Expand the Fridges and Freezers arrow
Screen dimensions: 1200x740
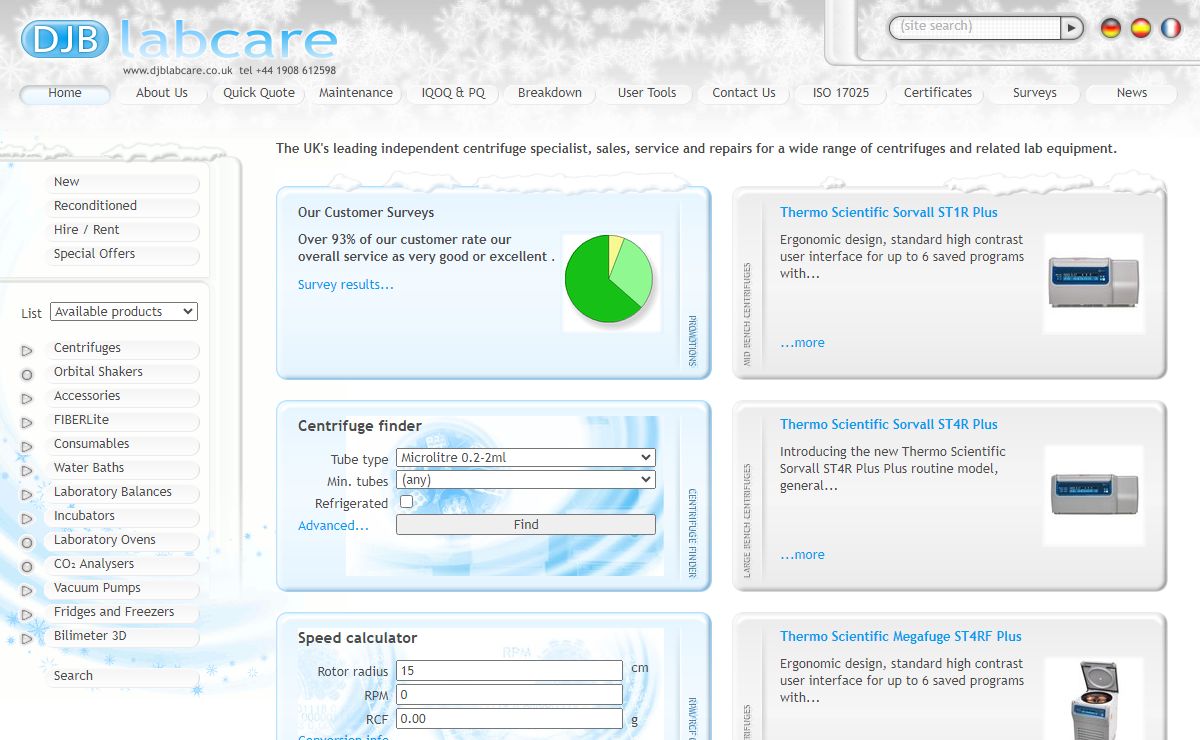(x=27, y=614)
